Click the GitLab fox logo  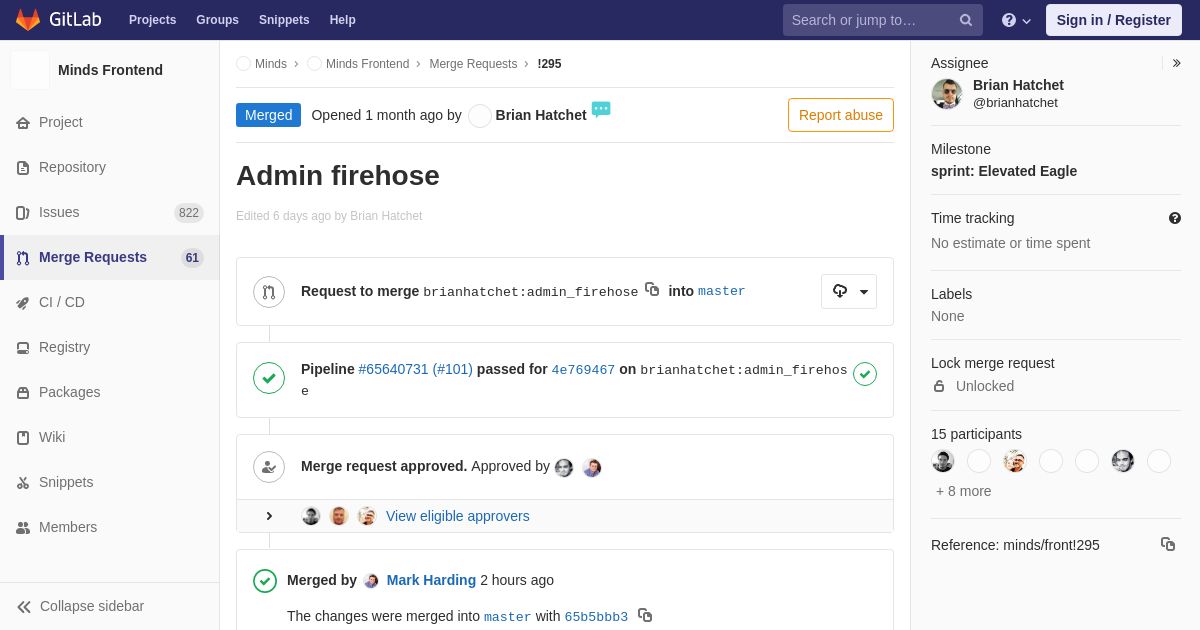coord(28,20)
